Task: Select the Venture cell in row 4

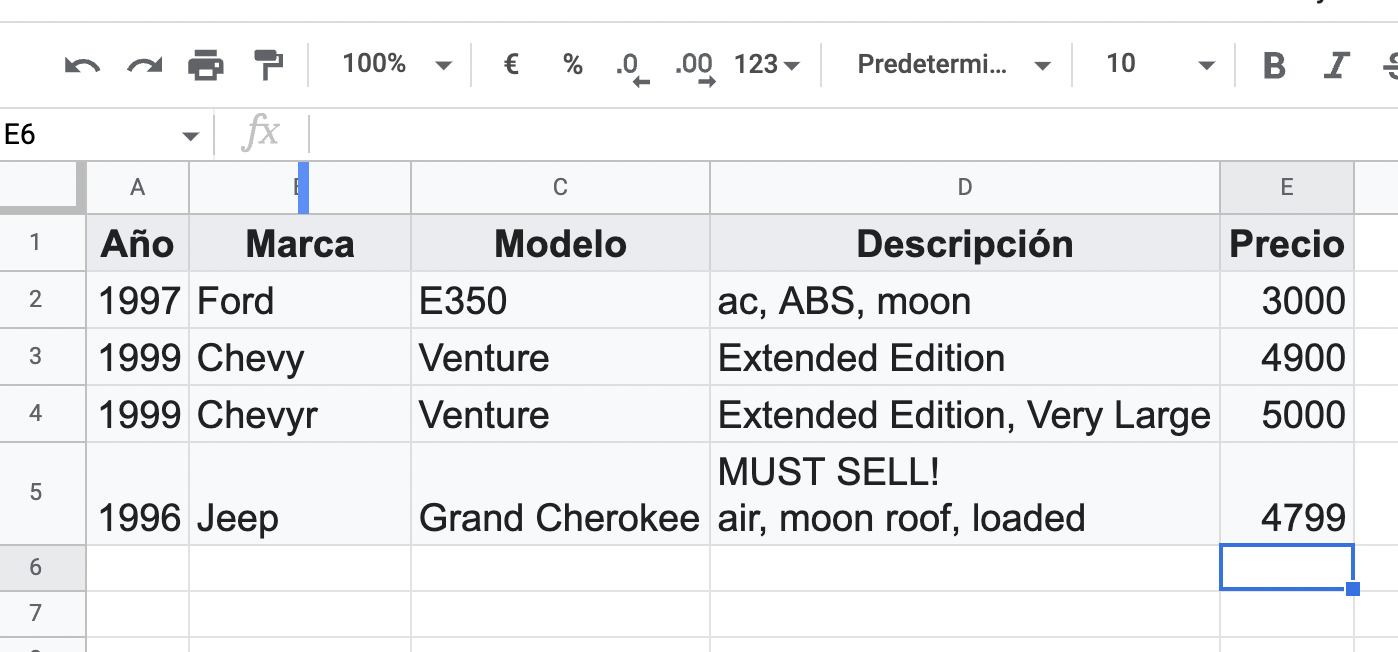Action: (560, 414)
